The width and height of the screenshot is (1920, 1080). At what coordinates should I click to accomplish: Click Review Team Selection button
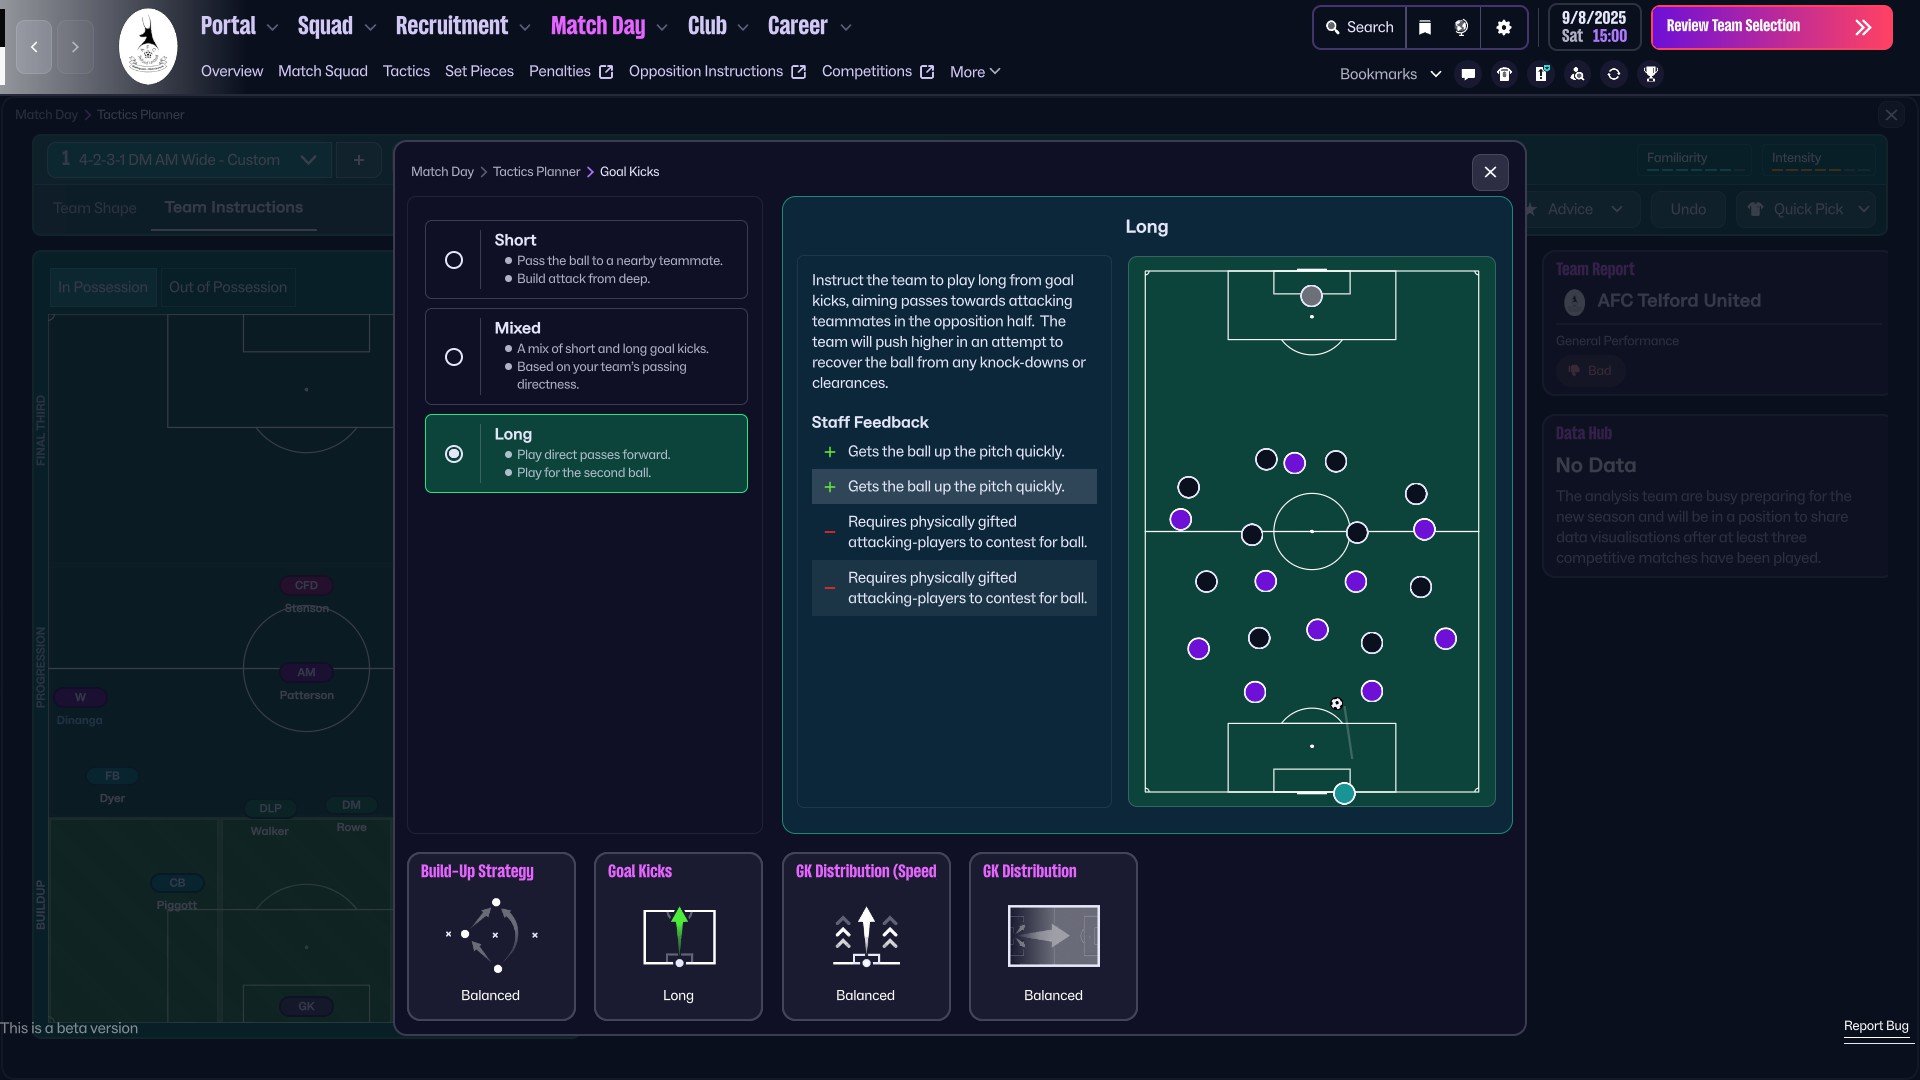1771,27
